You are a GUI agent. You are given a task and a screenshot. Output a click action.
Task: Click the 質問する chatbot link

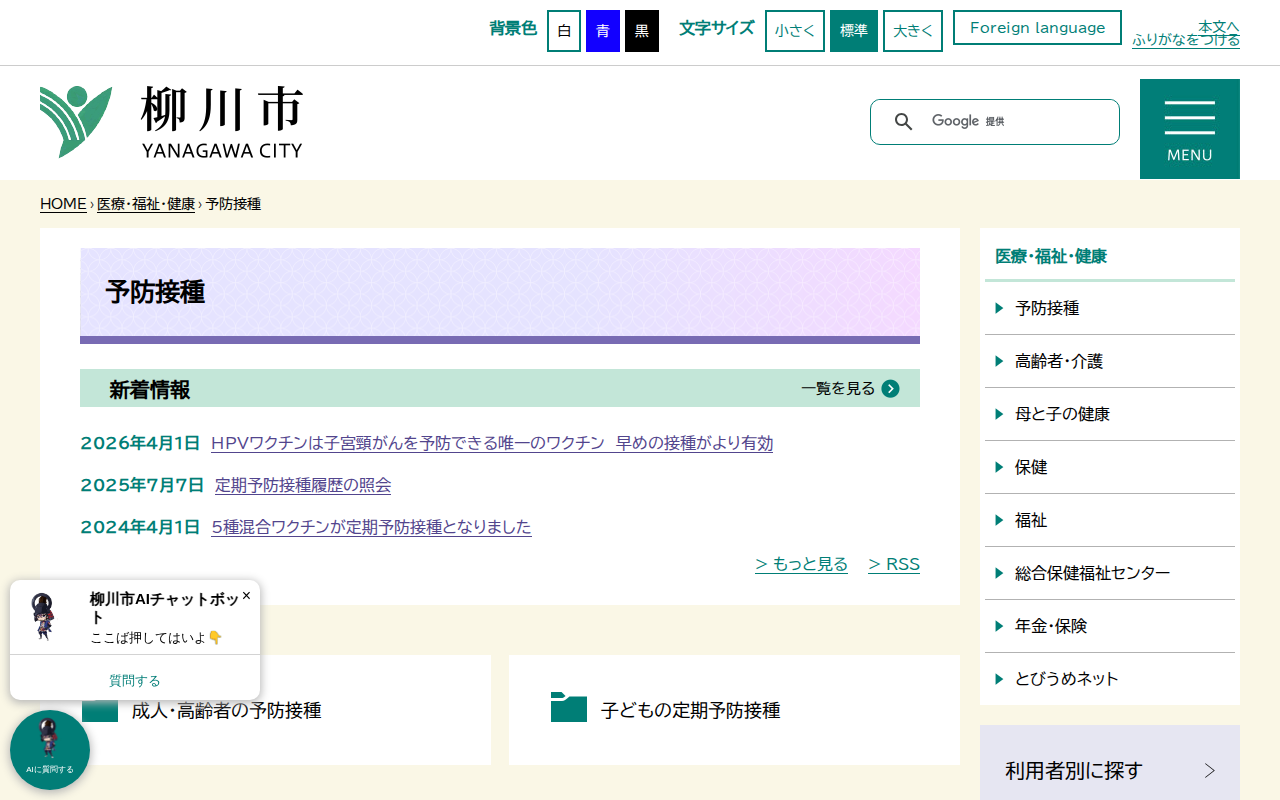tap(134, 680)
